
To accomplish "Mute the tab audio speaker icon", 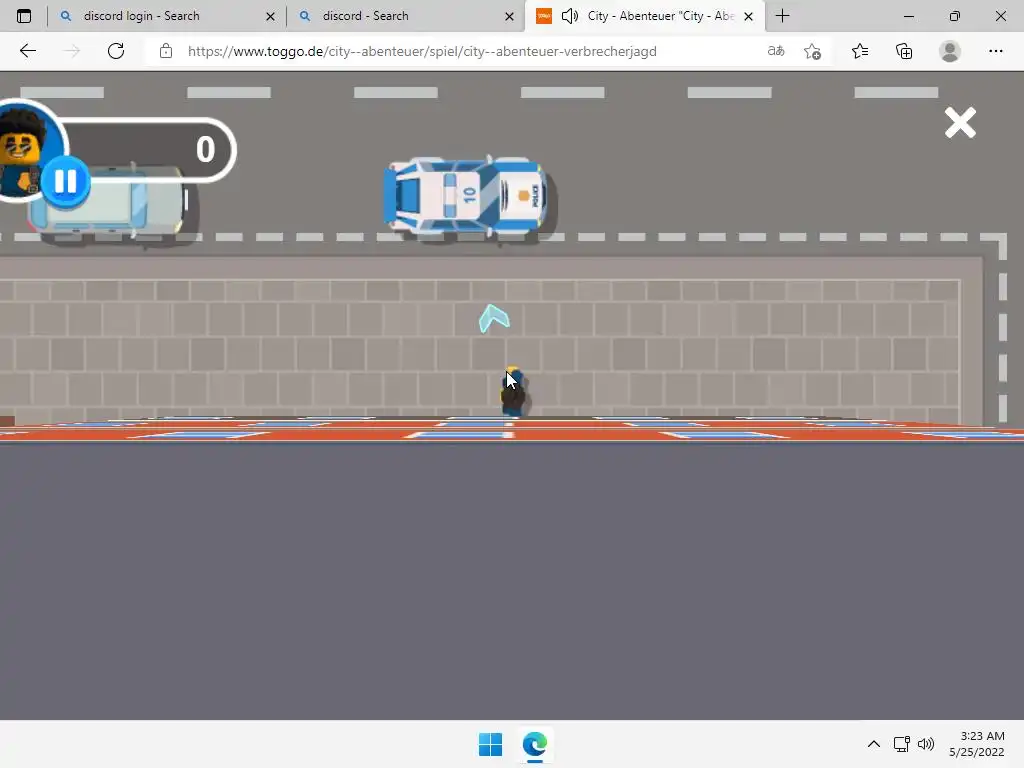I will (570, 16).
